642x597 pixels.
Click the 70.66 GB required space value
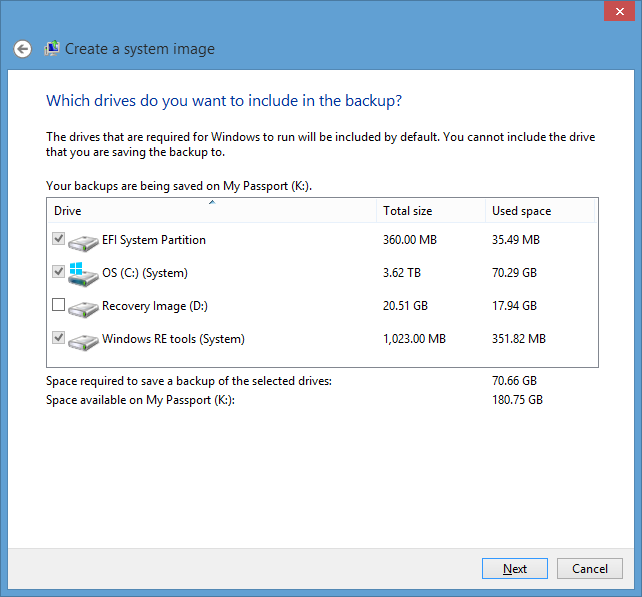click(x=514, y=381)
